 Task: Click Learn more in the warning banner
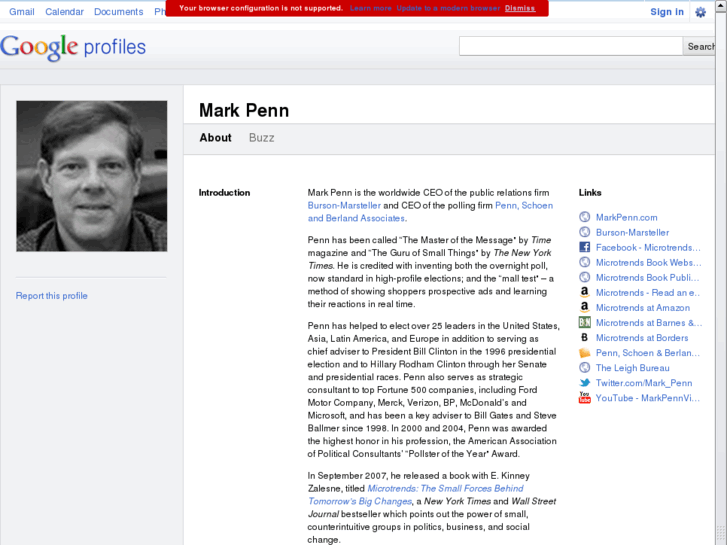click(370, 8)
